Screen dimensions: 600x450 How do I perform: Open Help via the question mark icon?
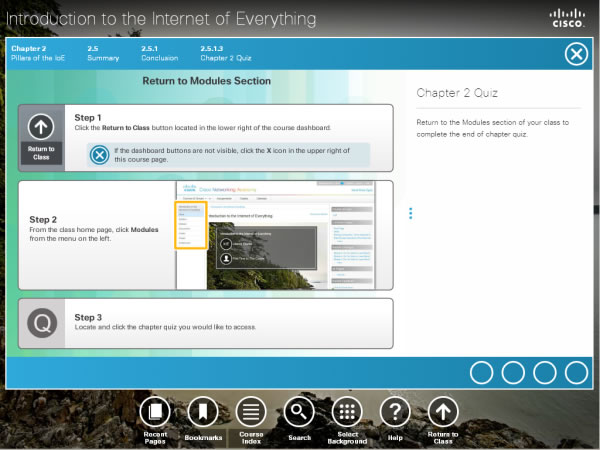click(x=395, y=411)
